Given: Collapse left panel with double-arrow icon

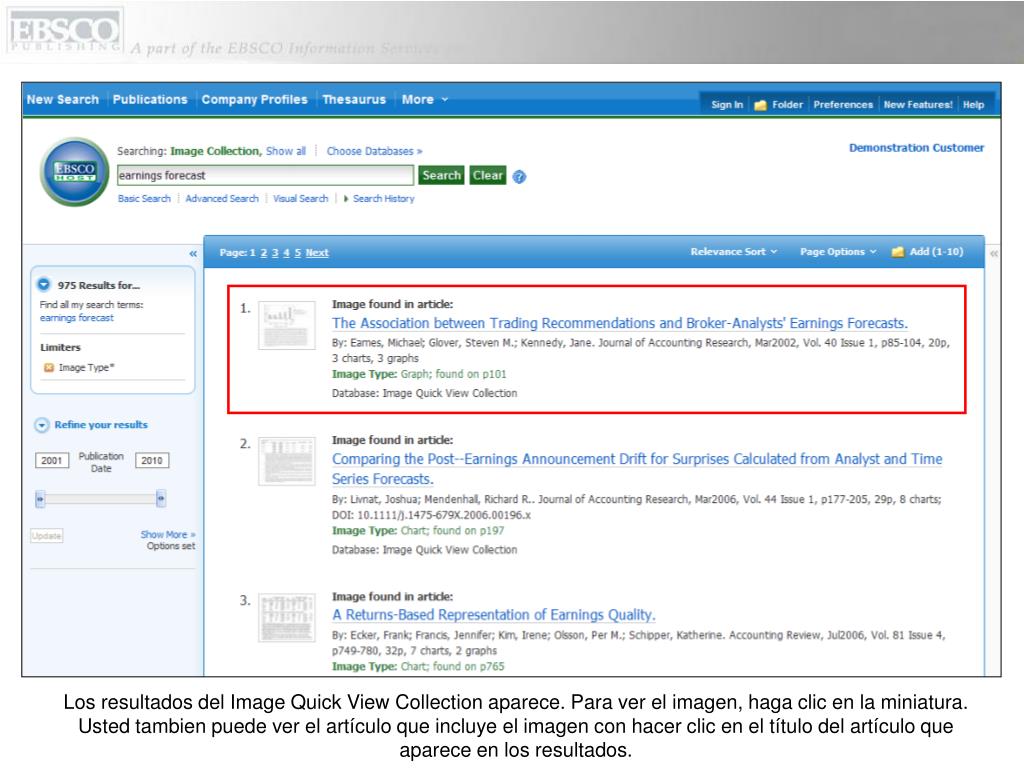Looking at the screenshot, I should coord(193,253).
